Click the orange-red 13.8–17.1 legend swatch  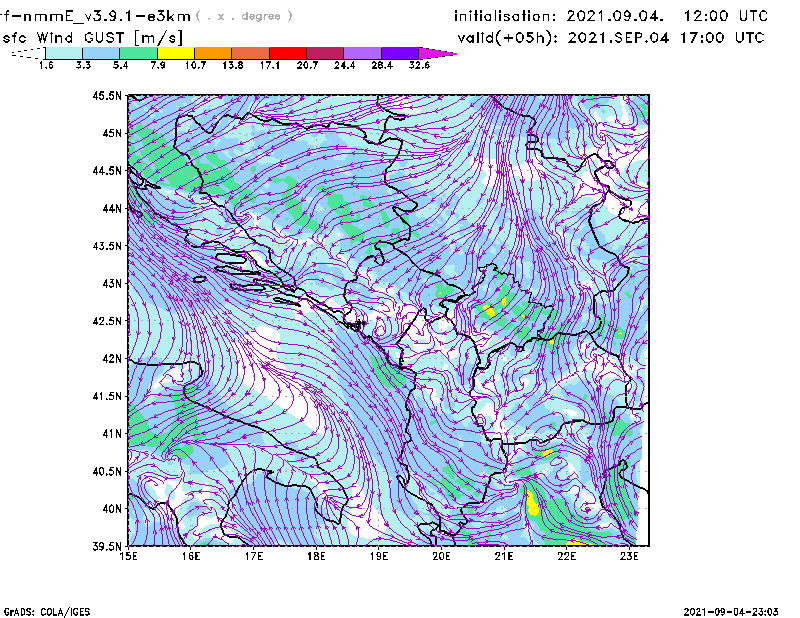pyautogui.click(x=251, y=53)
